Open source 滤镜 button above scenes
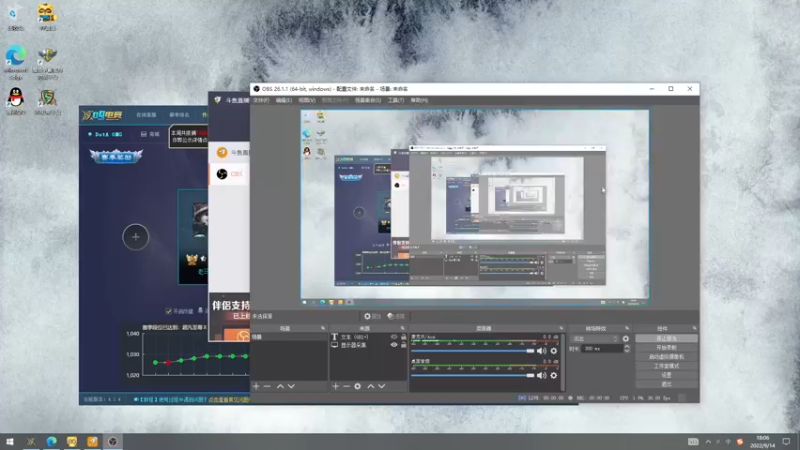 [x=396, y=316]
